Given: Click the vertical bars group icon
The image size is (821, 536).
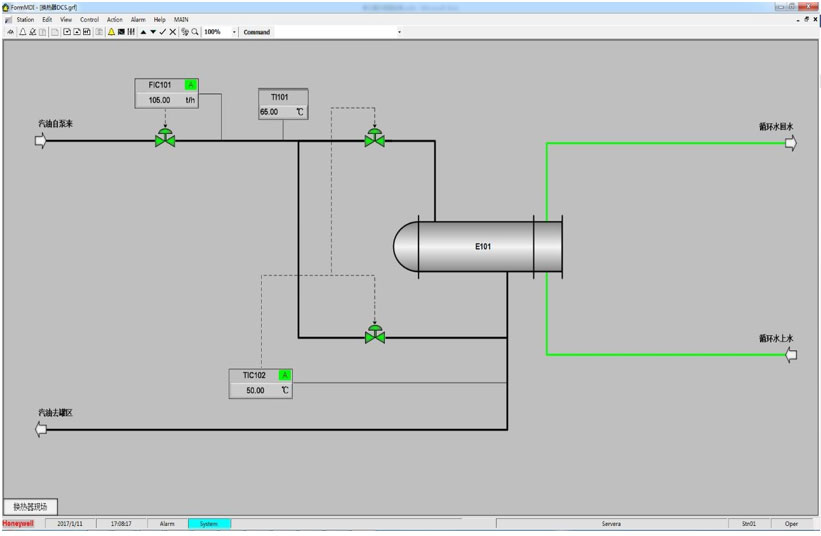Looking at the screenshot, I should 131,32.
